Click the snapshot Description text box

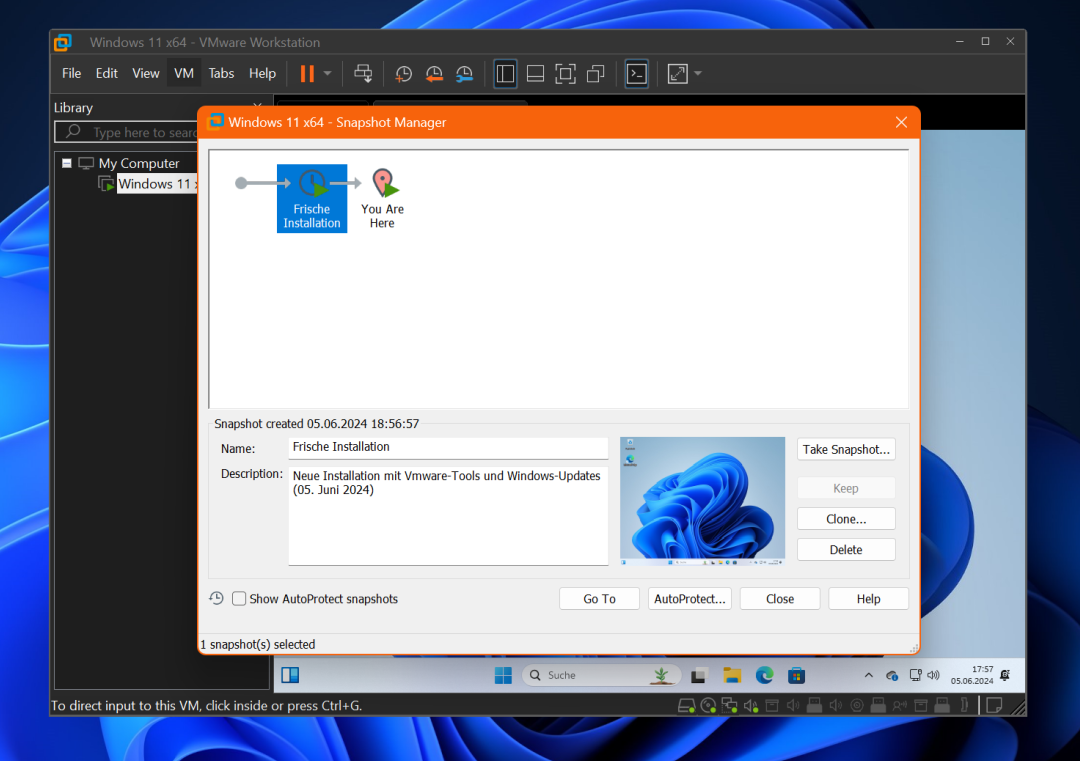pyautogui.click(x=448, y=516)
